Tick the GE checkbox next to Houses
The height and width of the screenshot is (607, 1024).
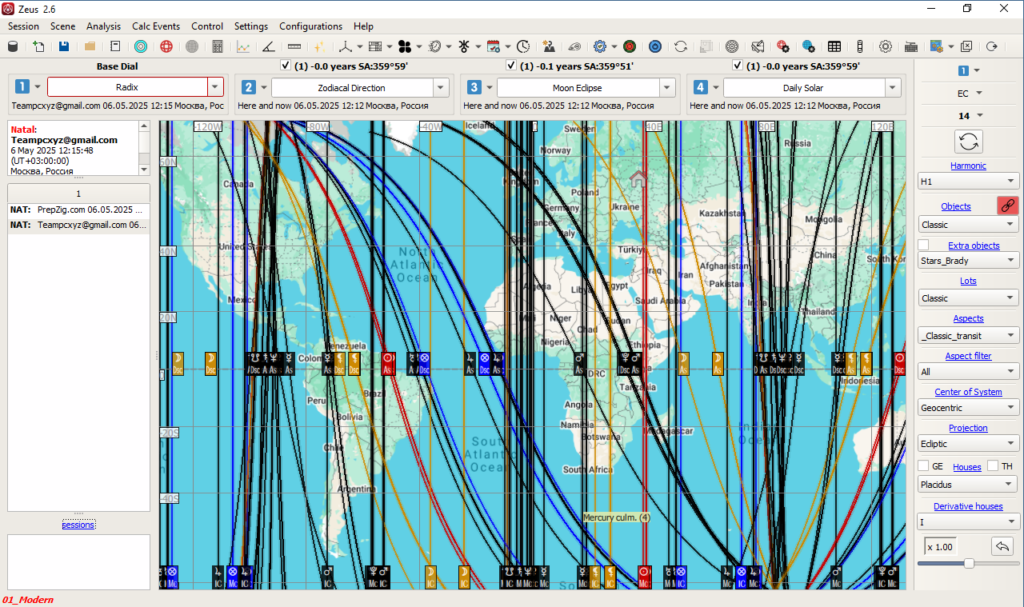click(x=924, y=466)
